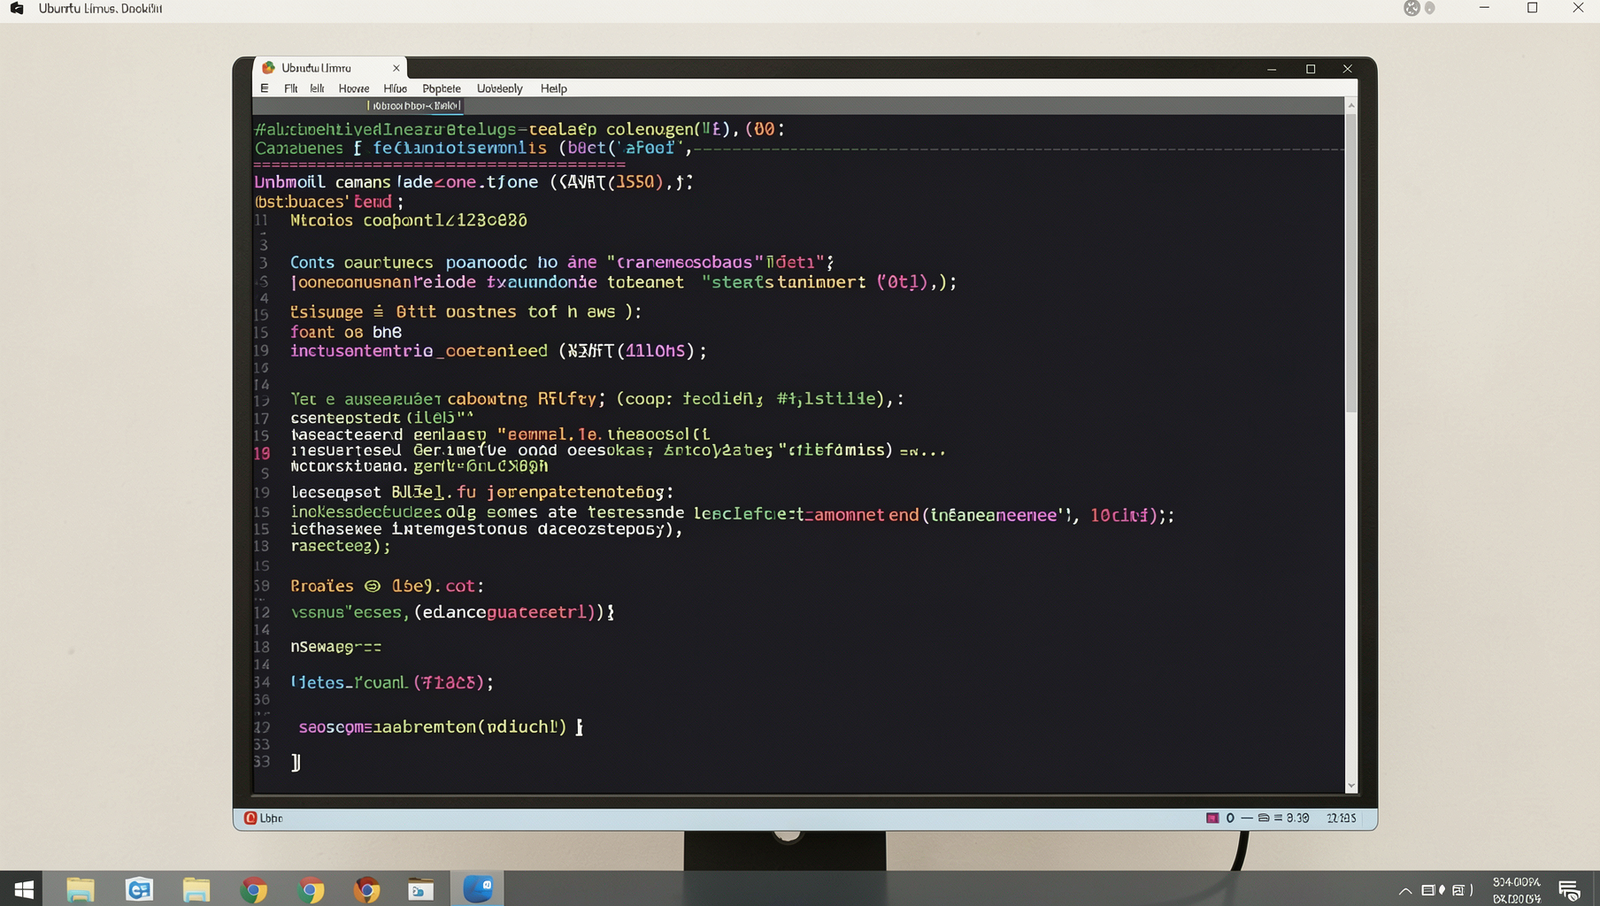Click the scrollbar down arrow in editor
This screenshot has width=1600, height=906.
click(x=1351, y=786)
